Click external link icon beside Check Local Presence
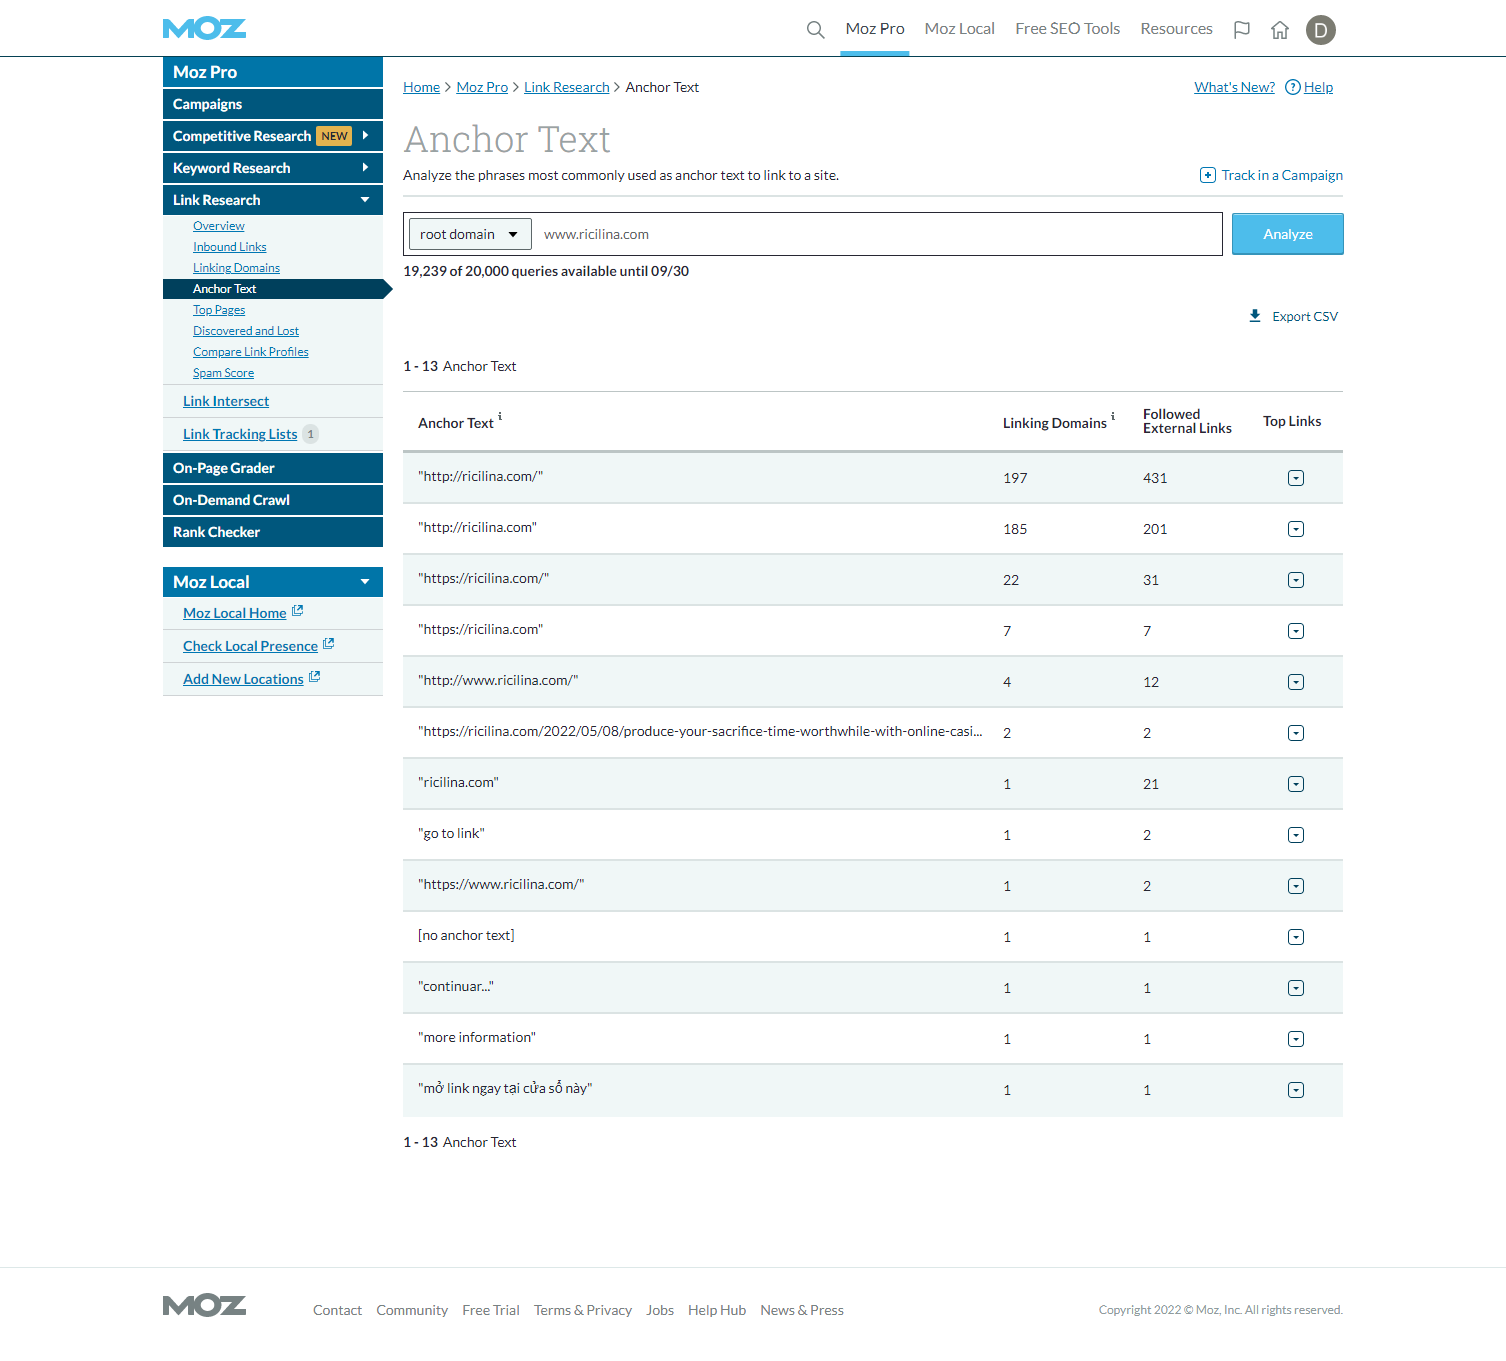 pyautogui.click(x=328, y=644)
